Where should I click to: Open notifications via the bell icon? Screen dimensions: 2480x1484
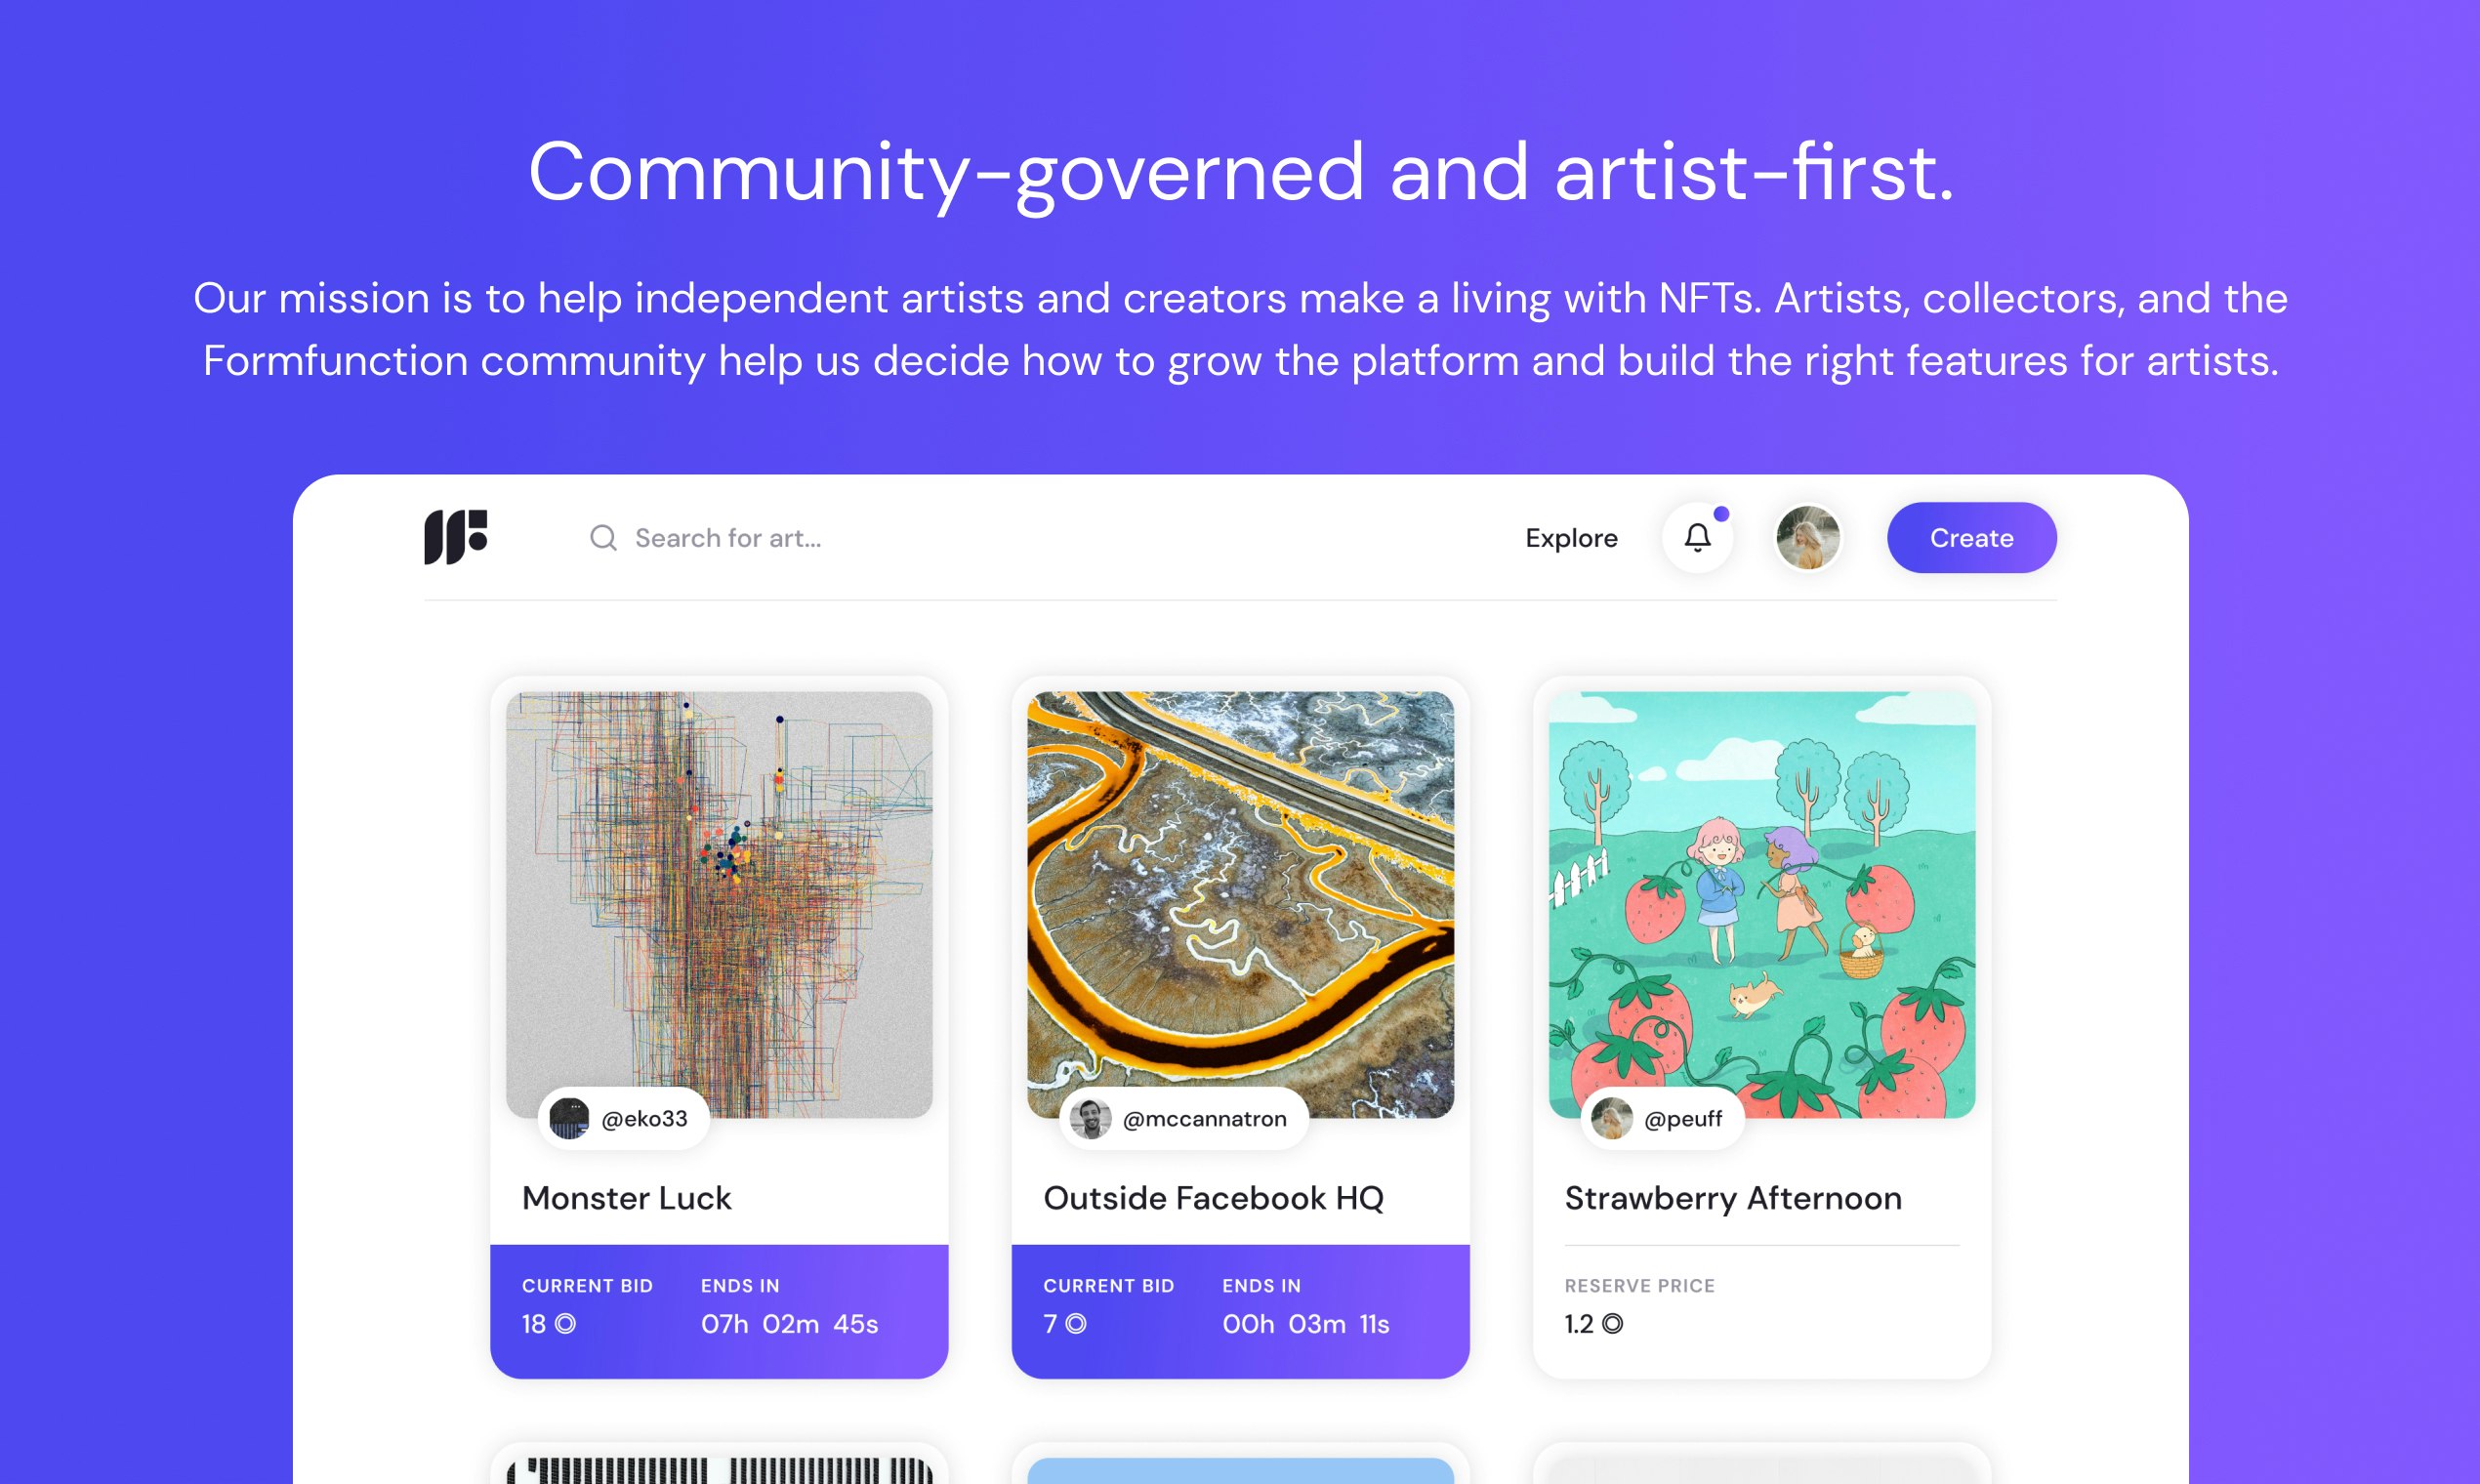(x=1697, y=538)
